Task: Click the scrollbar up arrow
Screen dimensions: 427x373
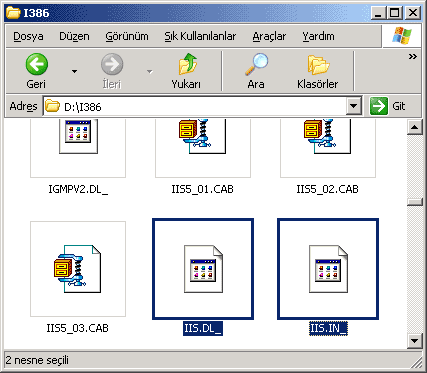Action: point(415,127)
